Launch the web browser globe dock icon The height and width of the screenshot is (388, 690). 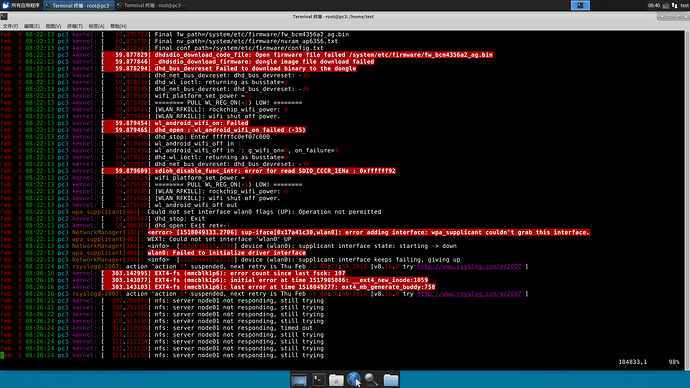pyautogui.click(x=353, y=379)
